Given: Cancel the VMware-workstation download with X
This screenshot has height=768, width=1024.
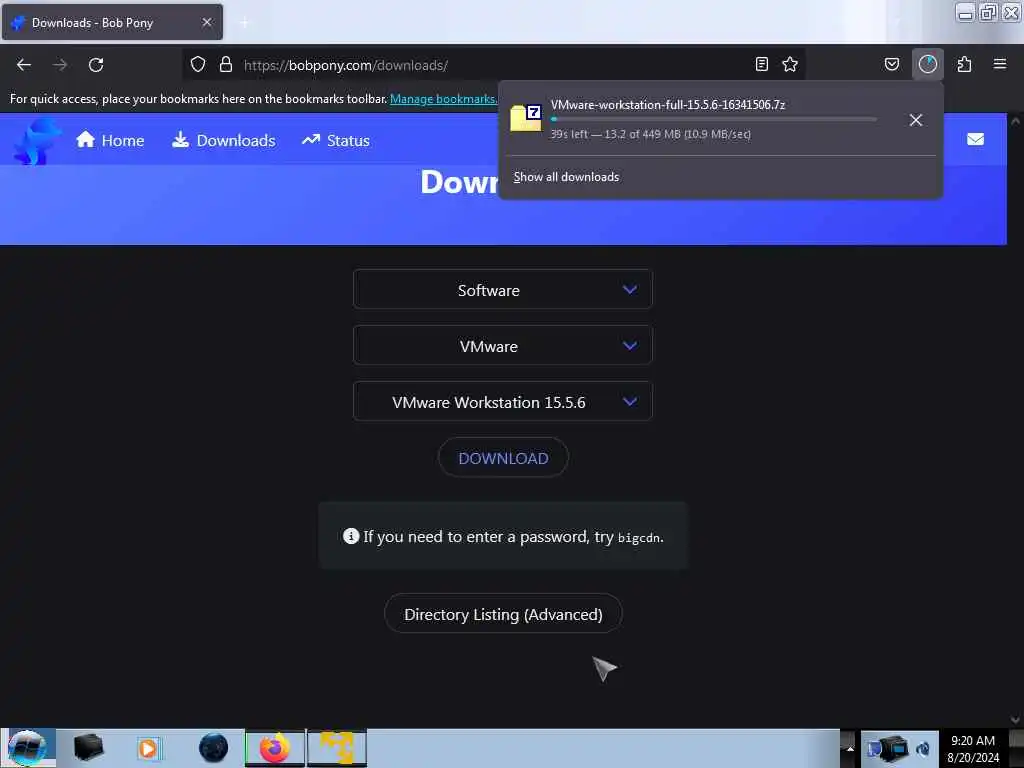Looking at the screenshot, I should pyautogui.click(x=916, y=120).
